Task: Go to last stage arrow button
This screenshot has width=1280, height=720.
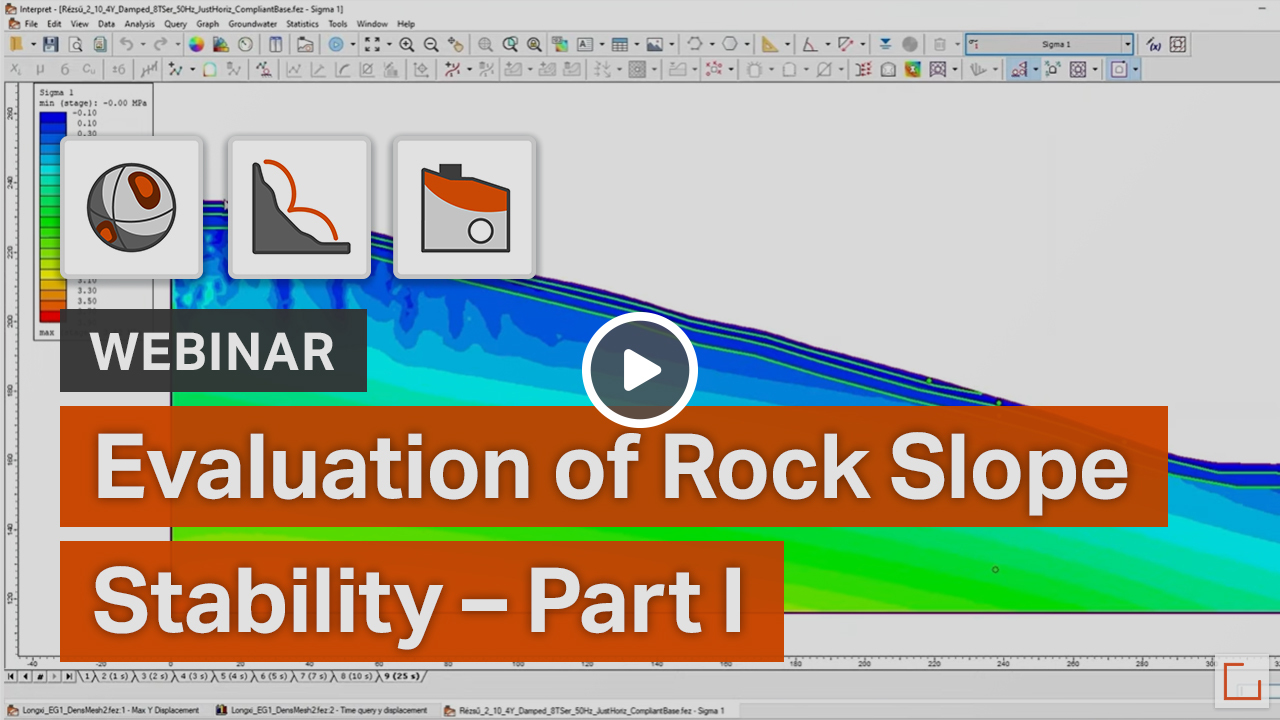Action: 69,677
